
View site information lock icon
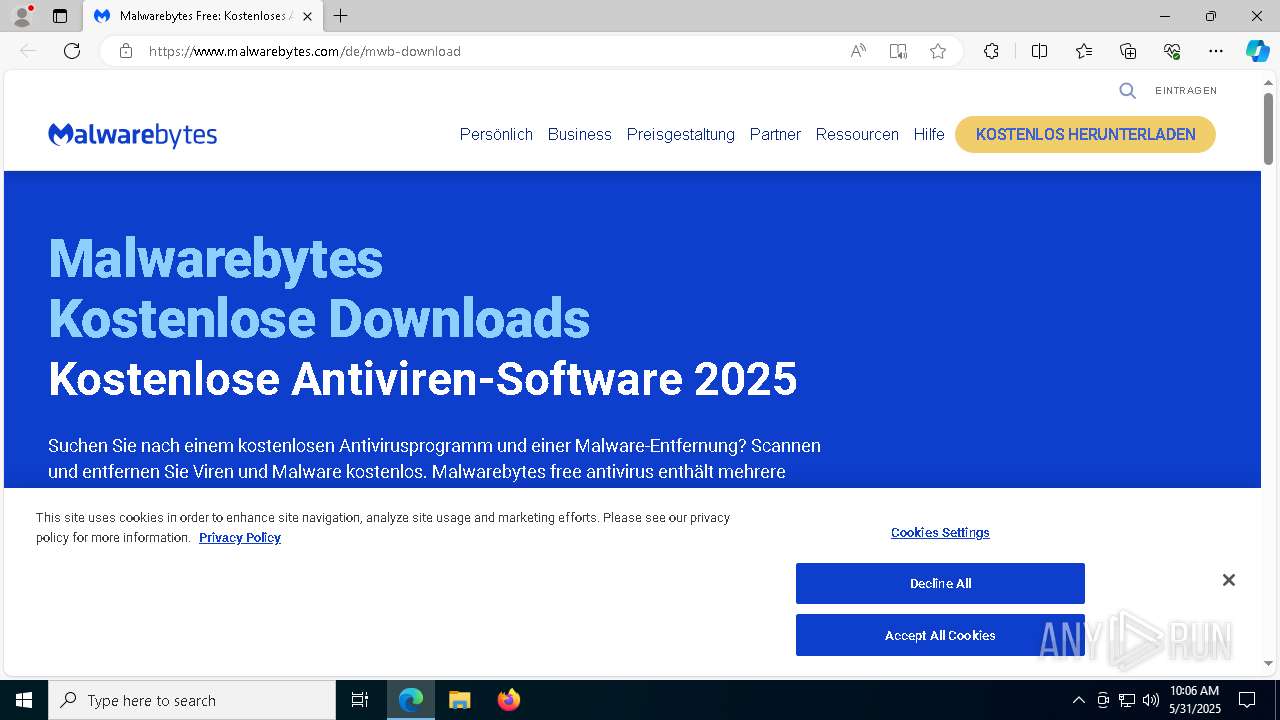[126, 51]
